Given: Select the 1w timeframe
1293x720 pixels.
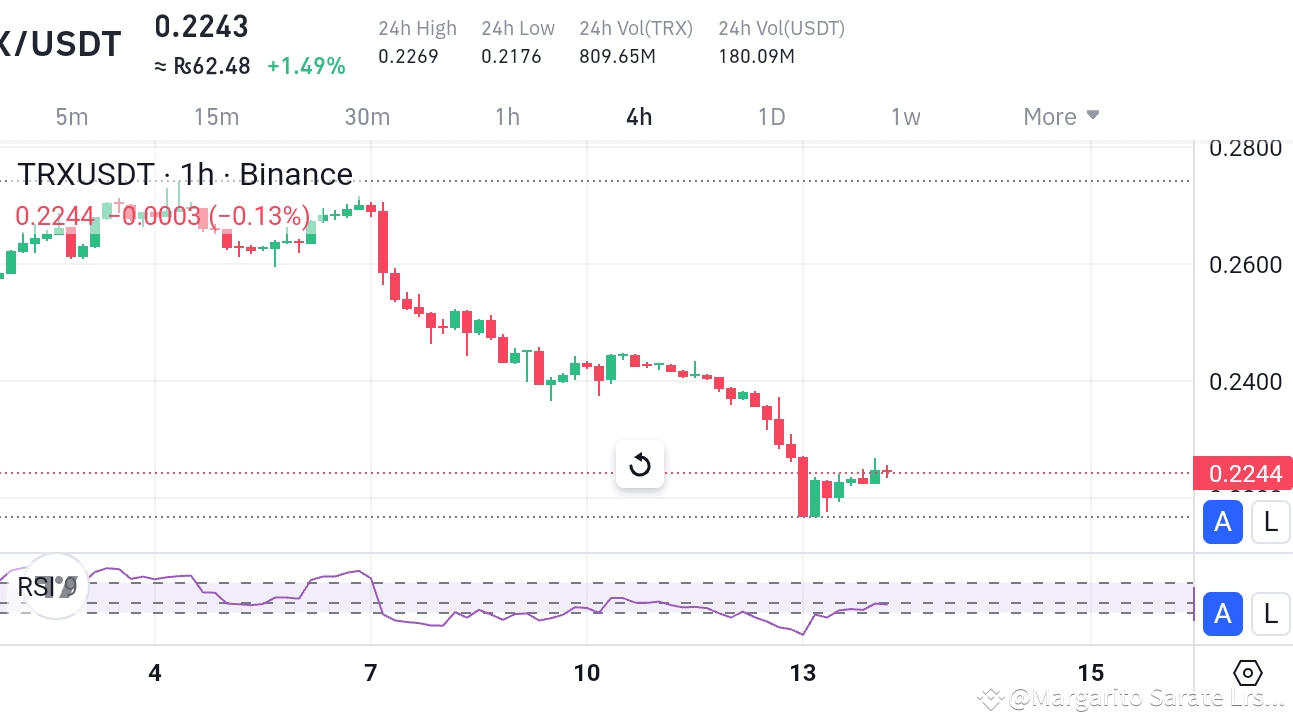Looking at the screenshot, I should tap(904, 116).
